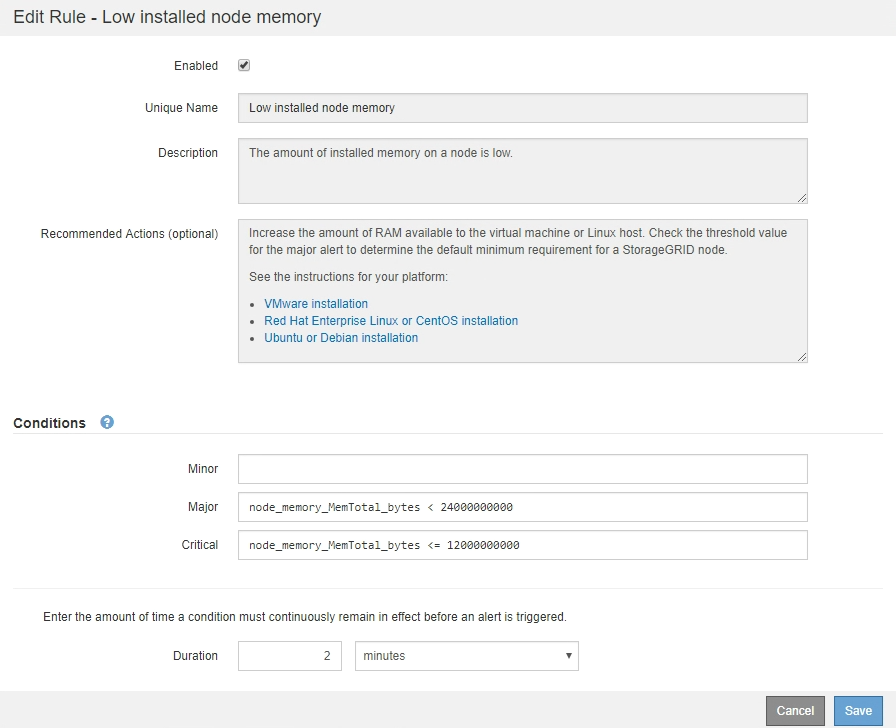Click the Critical condition expression field
Image resolution: width=896 pixels, height=728 pixels.
[x=522, y=545]
